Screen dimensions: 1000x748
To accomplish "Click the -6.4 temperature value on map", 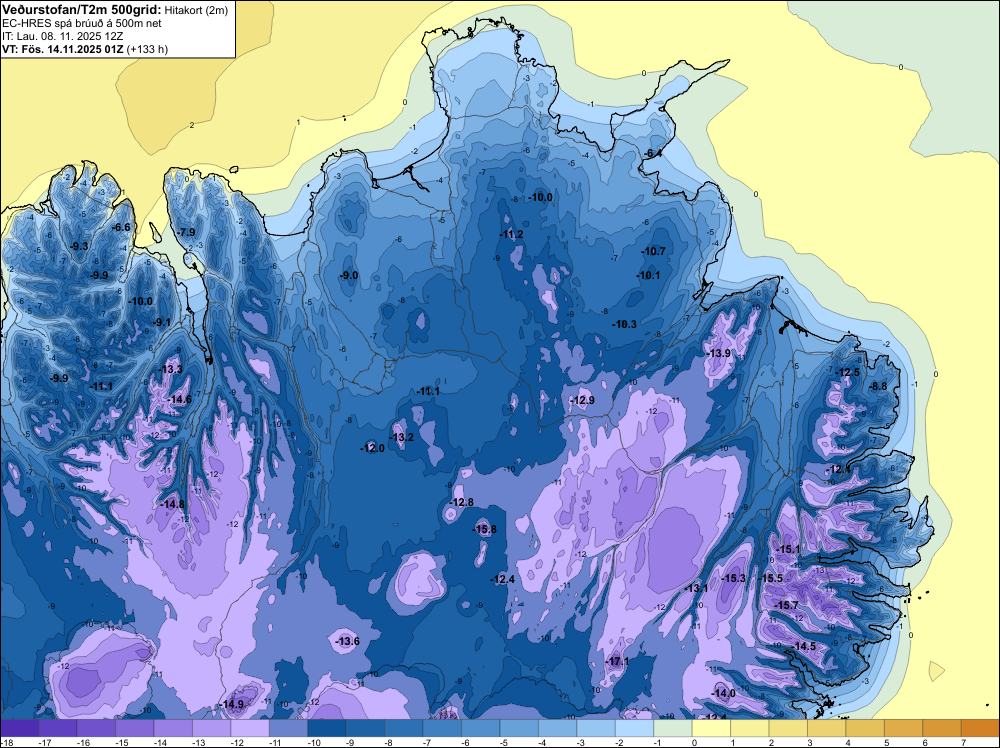I will click(652, 154).
